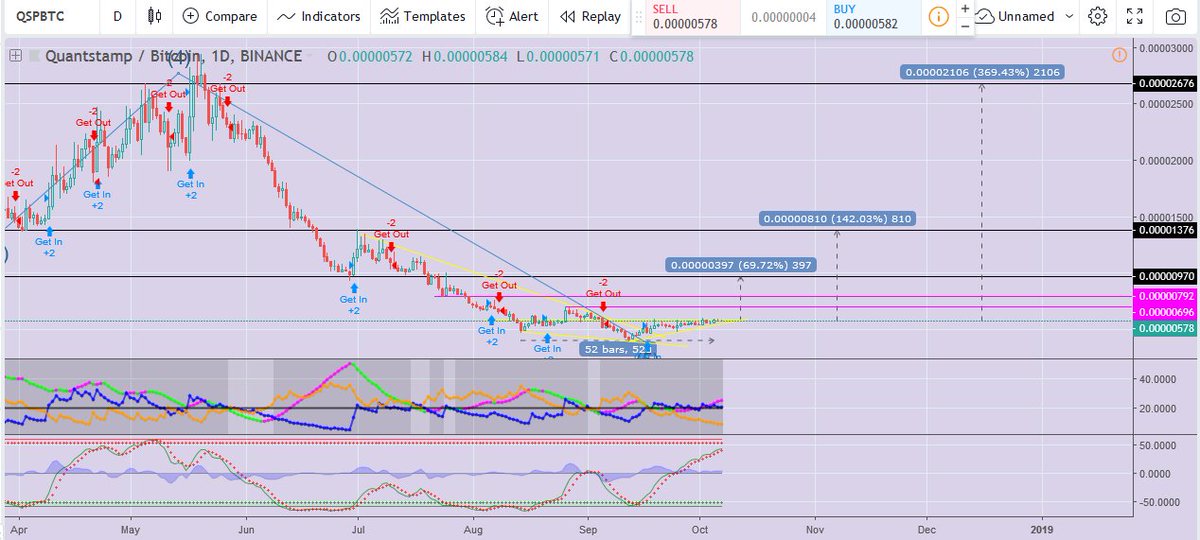The image size is (1200, 540).
Task: Click the green 0.00000578 current price label
Action: [1166, 328]
